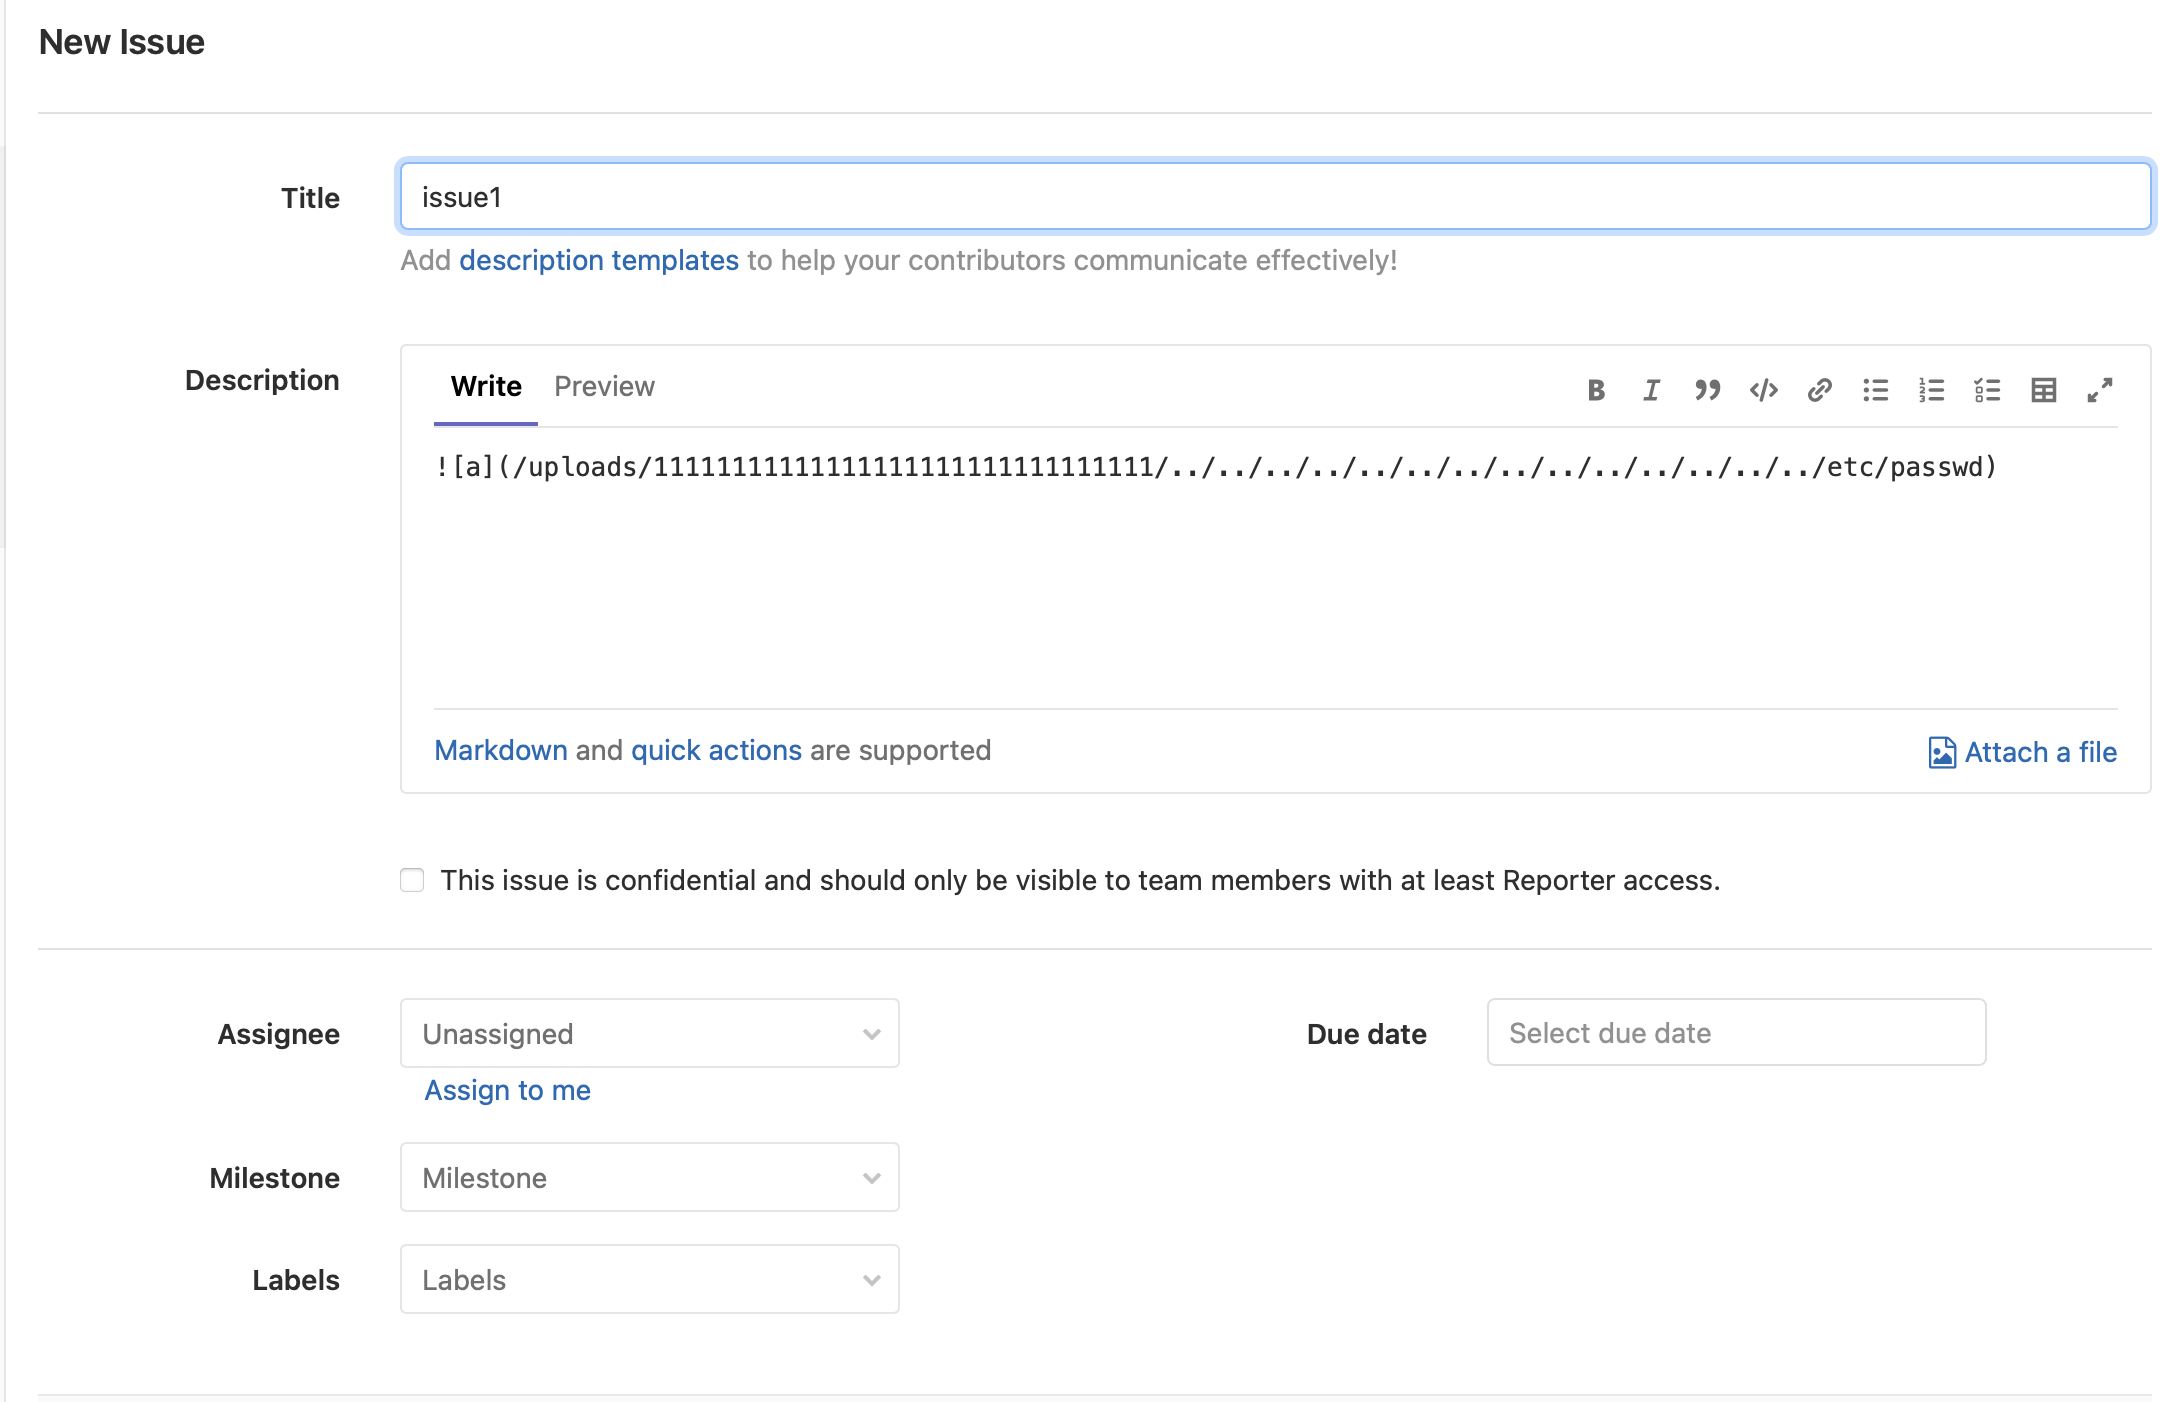Add a link using chain icon
The height and width of the screenshot is (1402, 2162).
pyautogui.click(x=1819, y=390)
